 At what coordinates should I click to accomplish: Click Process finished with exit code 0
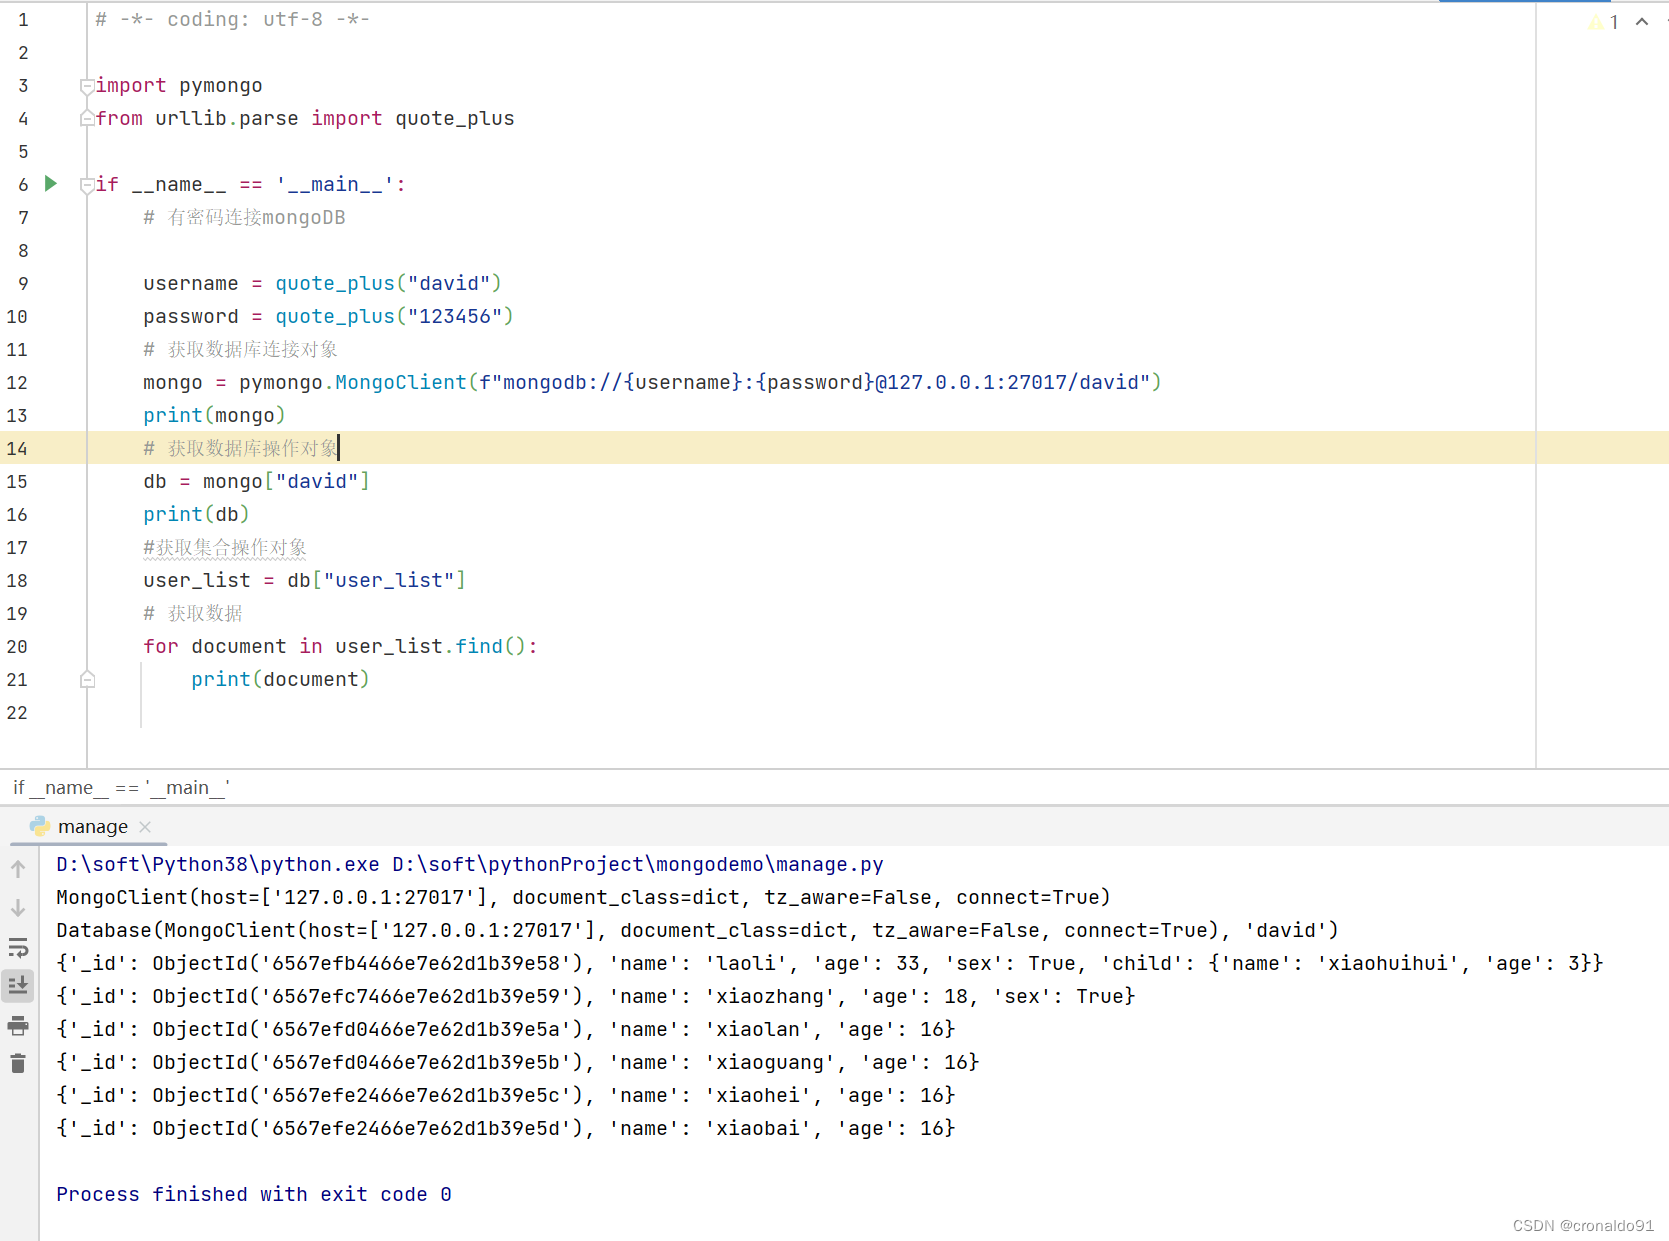(254, 1195)
